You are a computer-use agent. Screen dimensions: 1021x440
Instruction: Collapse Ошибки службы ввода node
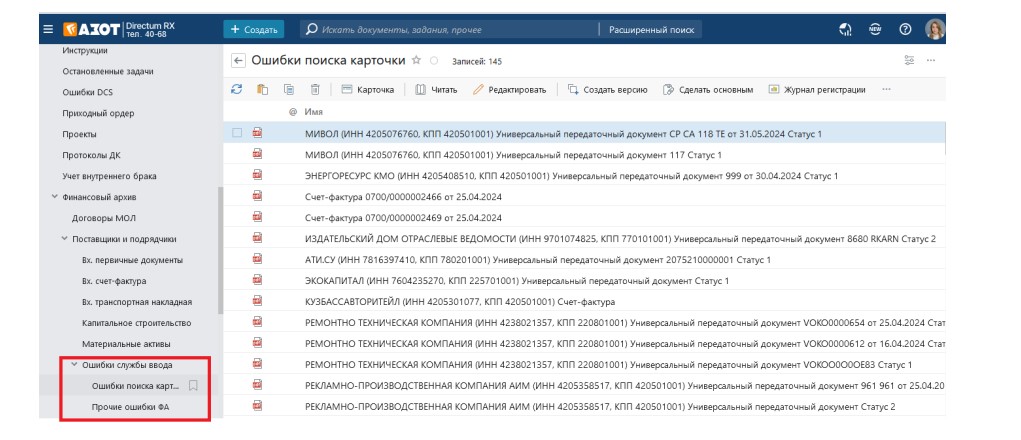(74, 364)
